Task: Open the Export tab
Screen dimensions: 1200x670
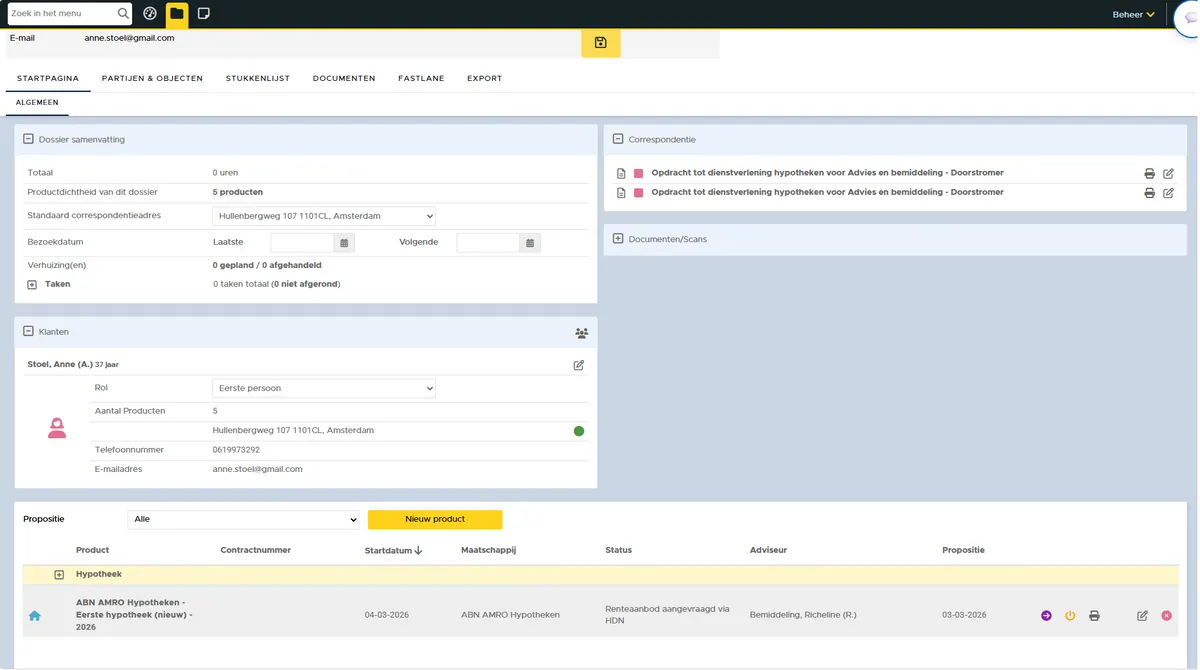Action: coord(484,78)
